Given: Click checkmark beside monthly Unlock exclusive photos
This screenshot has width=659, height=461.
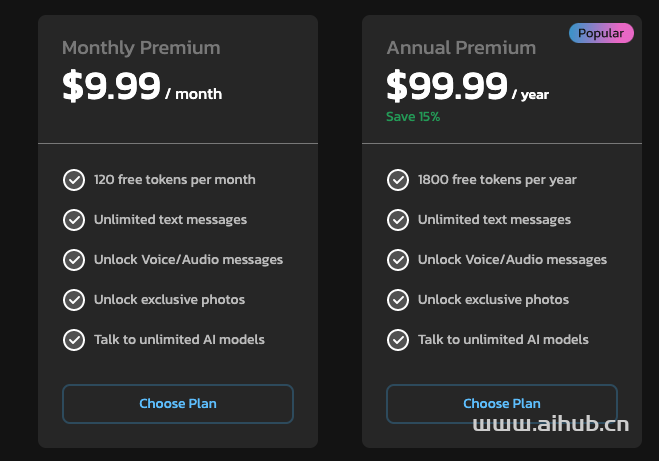Looking at the screenshot, I should (x=74, y=300).
